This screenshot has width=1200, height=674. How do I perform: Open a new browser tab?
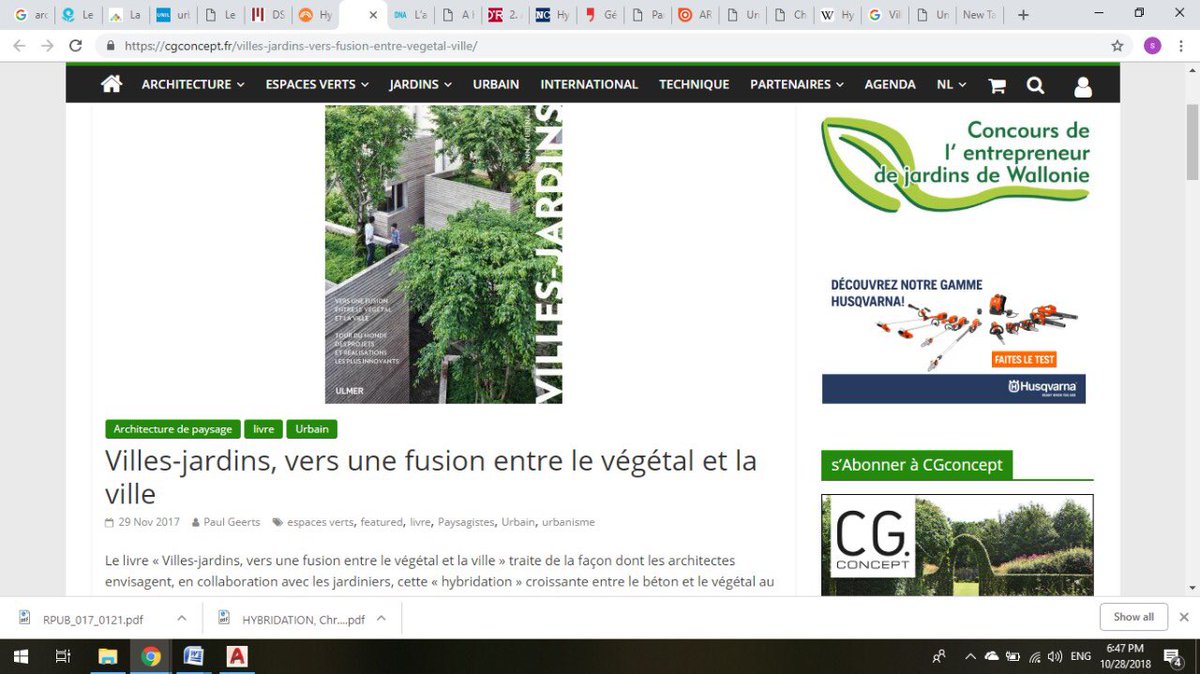(1022, 15)
